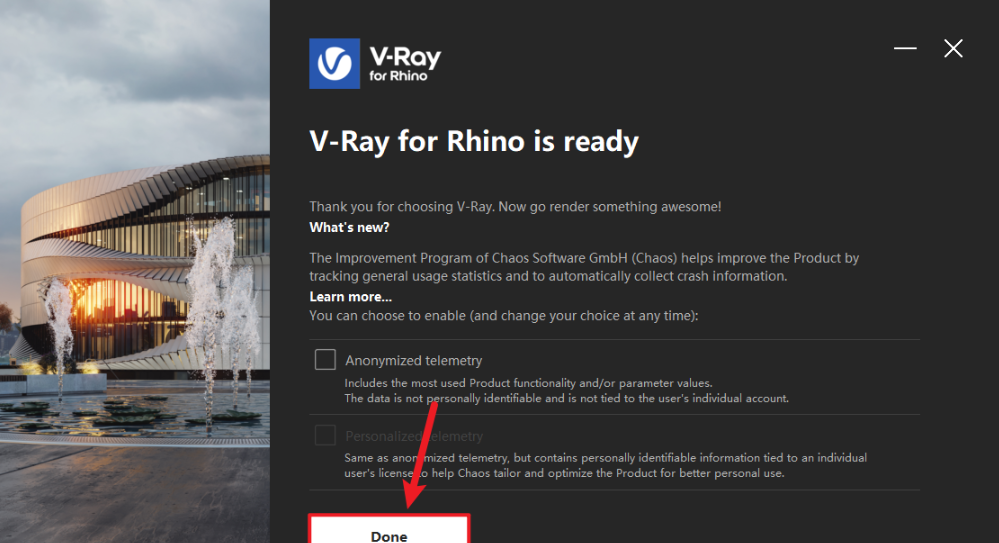This screenshot has width=999, height=543.
Task: Click the blue V-Ray logo icon
Action: (334, 63)
